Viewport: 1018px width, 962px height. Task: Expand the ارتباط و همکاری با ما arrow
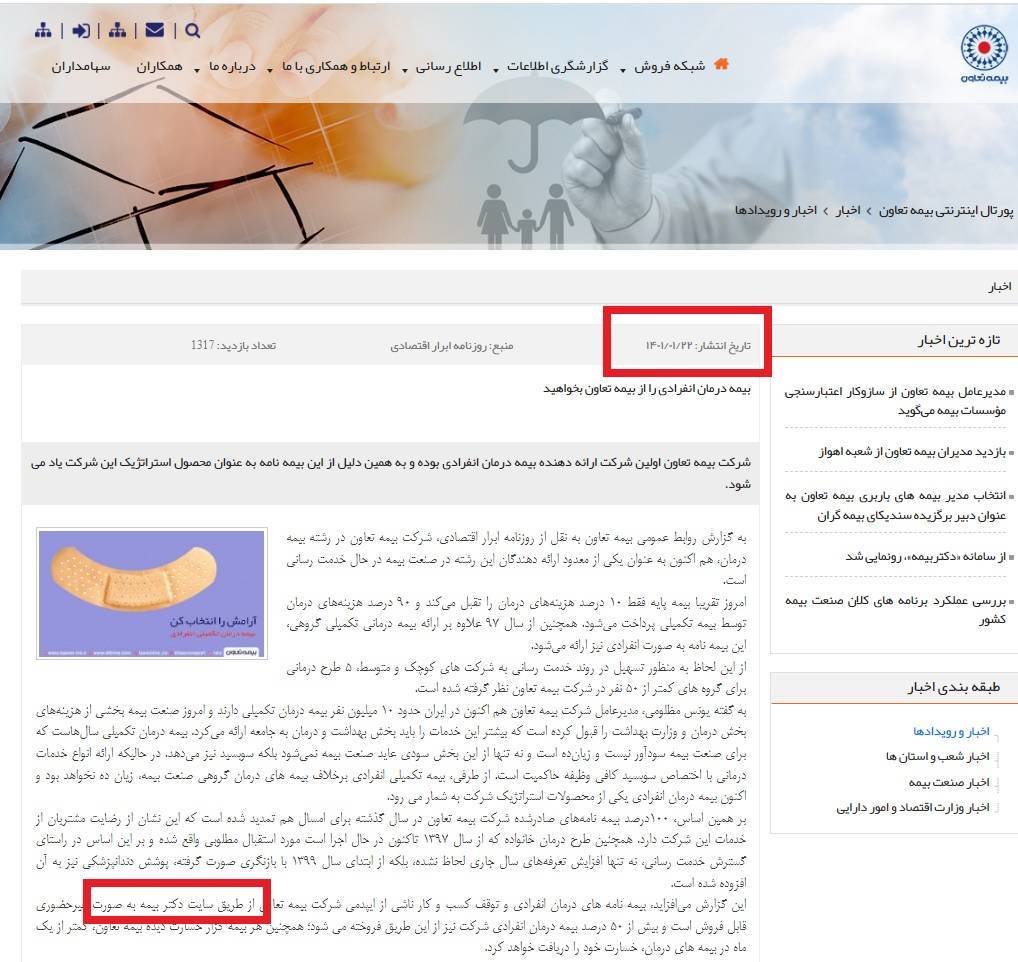point(270,69)
